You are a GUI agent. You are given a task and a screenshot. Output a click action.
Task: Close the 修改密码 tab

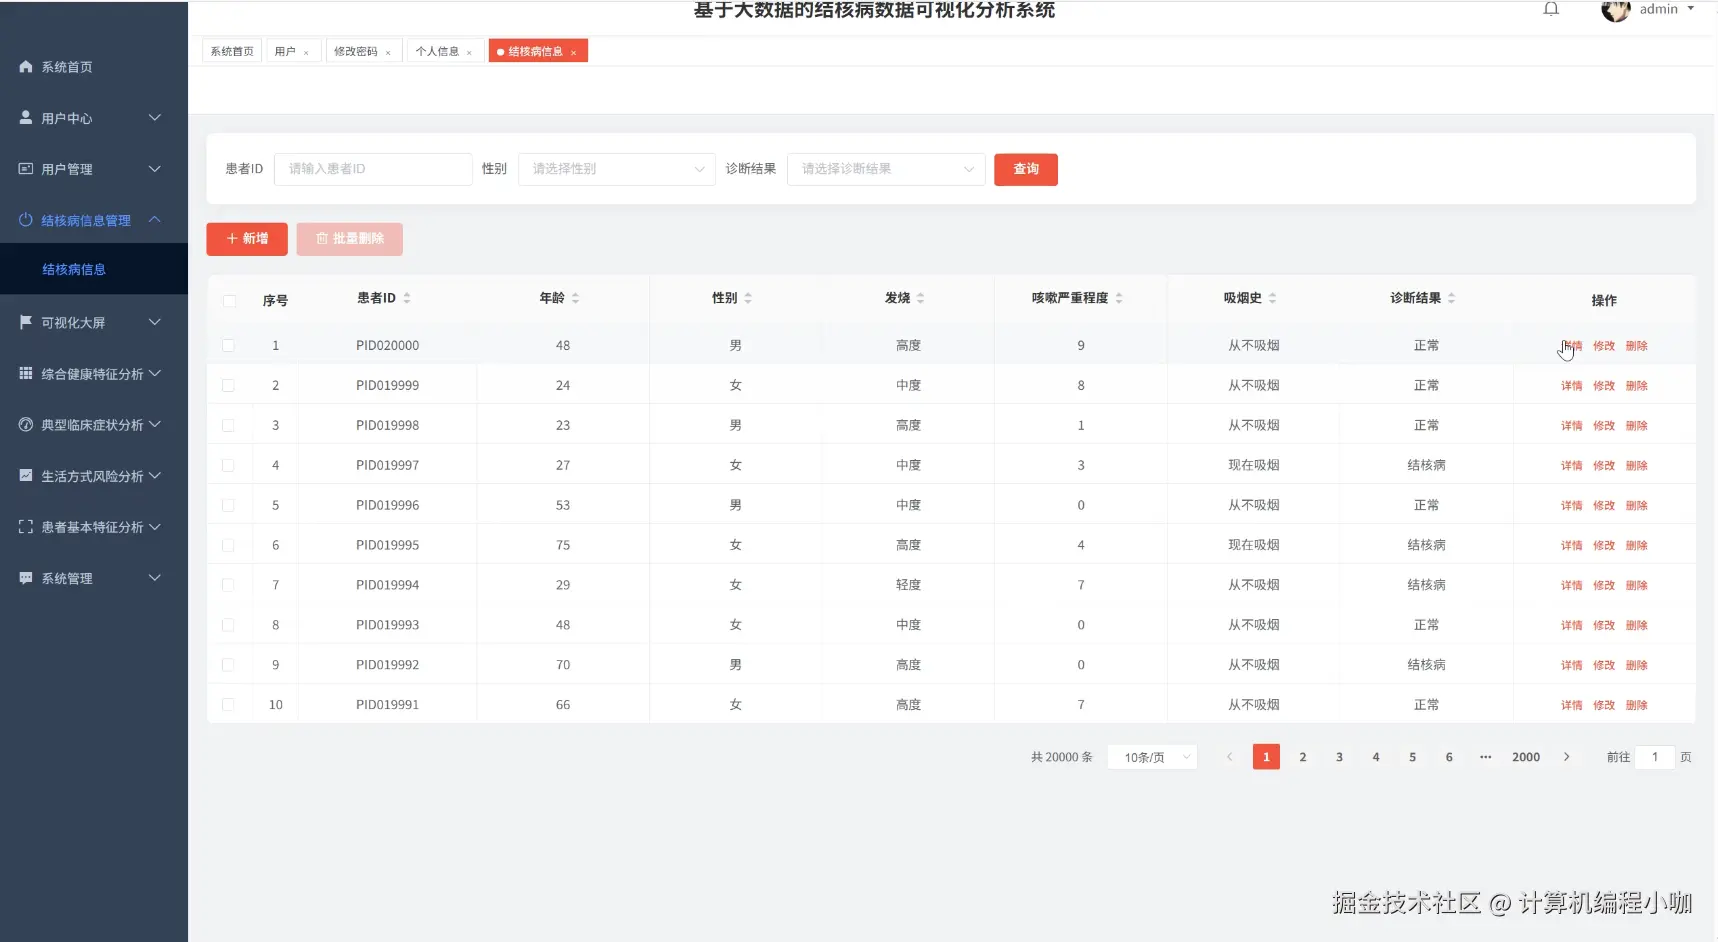[388, 52]
